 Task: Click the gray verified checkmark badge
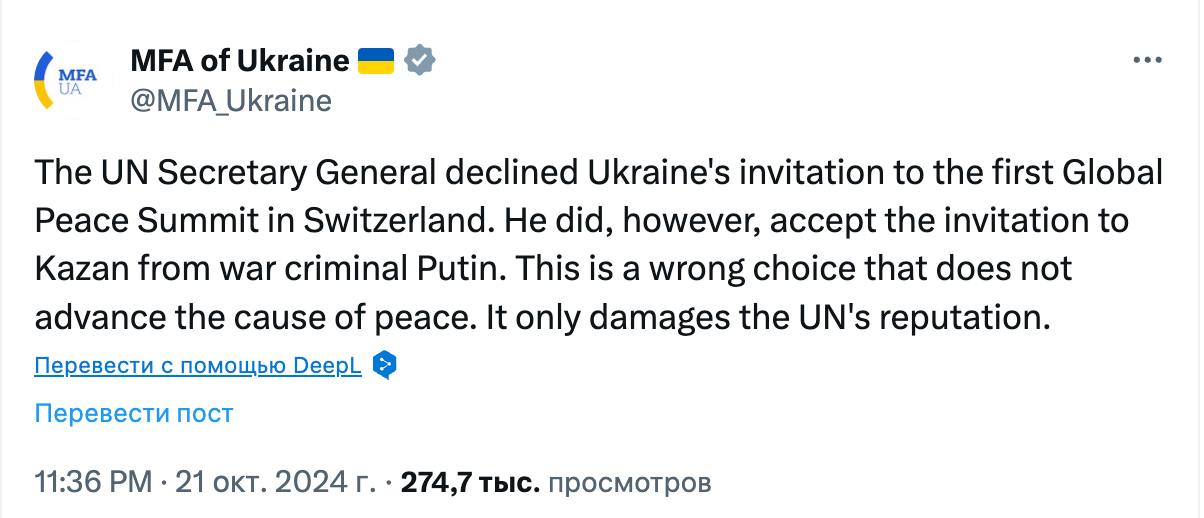click(x=419, y=61)
